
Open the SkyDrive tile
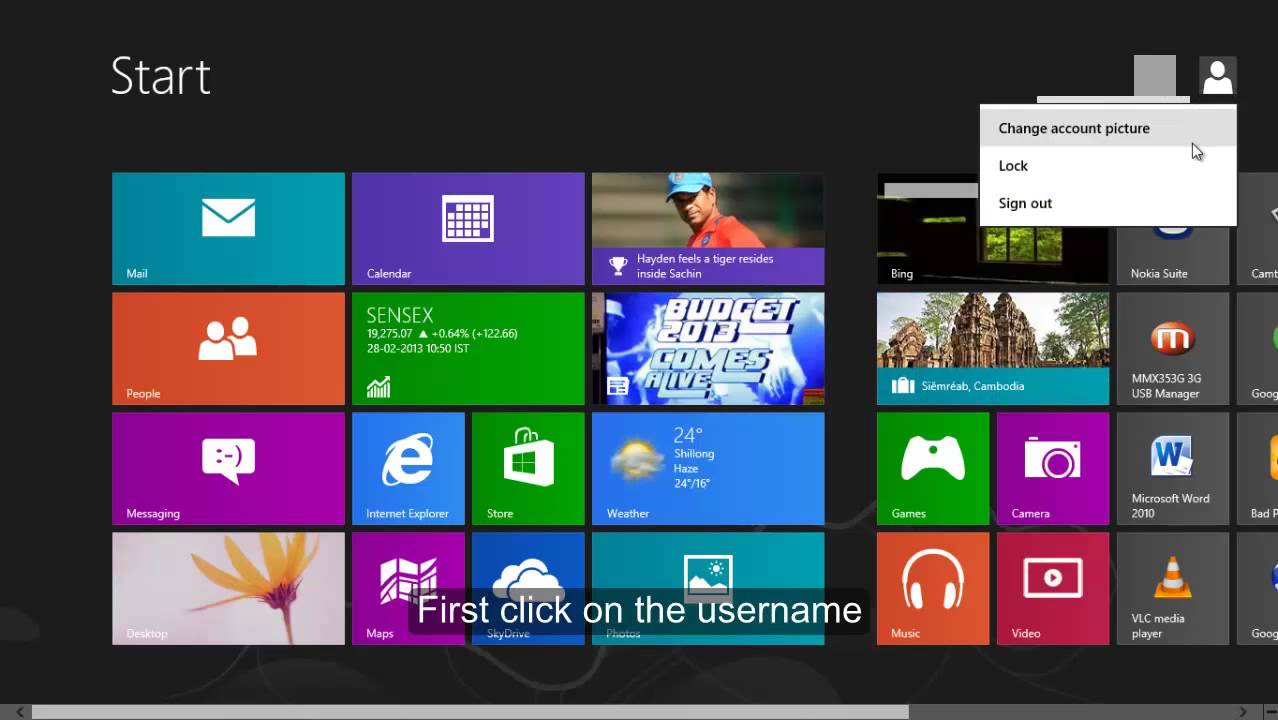[528, 589]
